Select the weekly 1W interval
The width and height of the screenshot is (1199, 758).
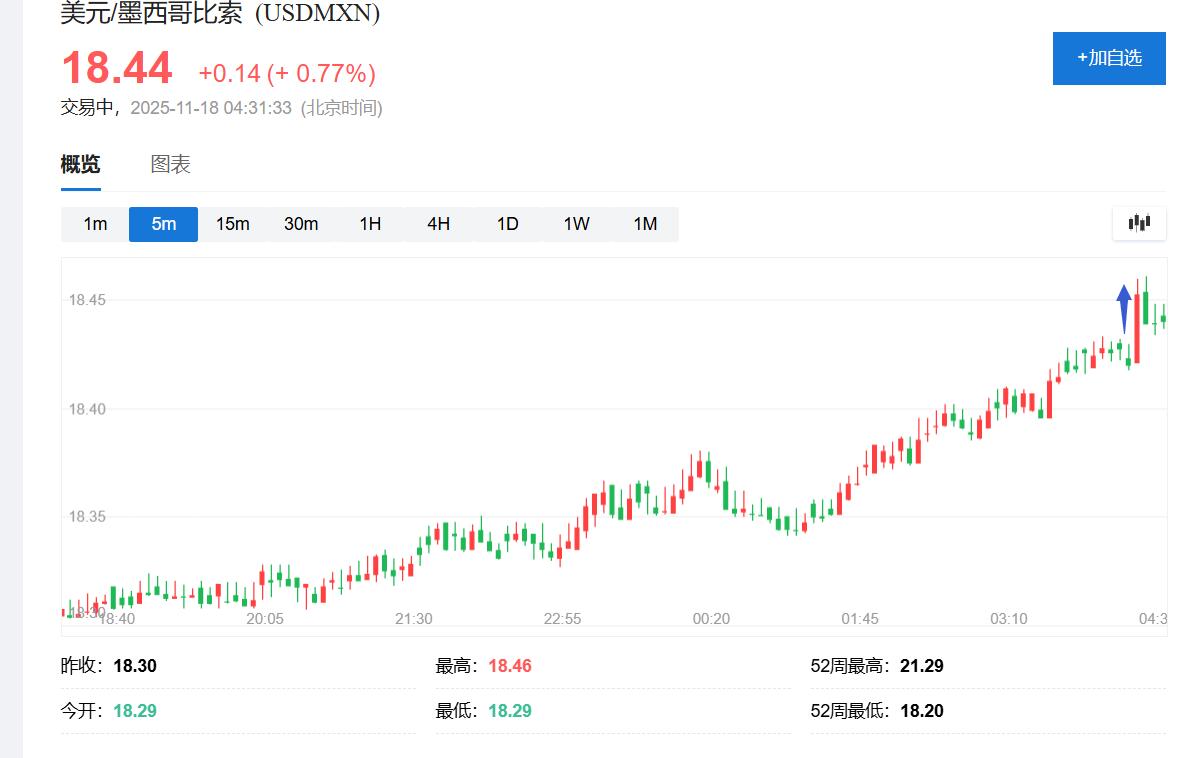coord(576,224)
